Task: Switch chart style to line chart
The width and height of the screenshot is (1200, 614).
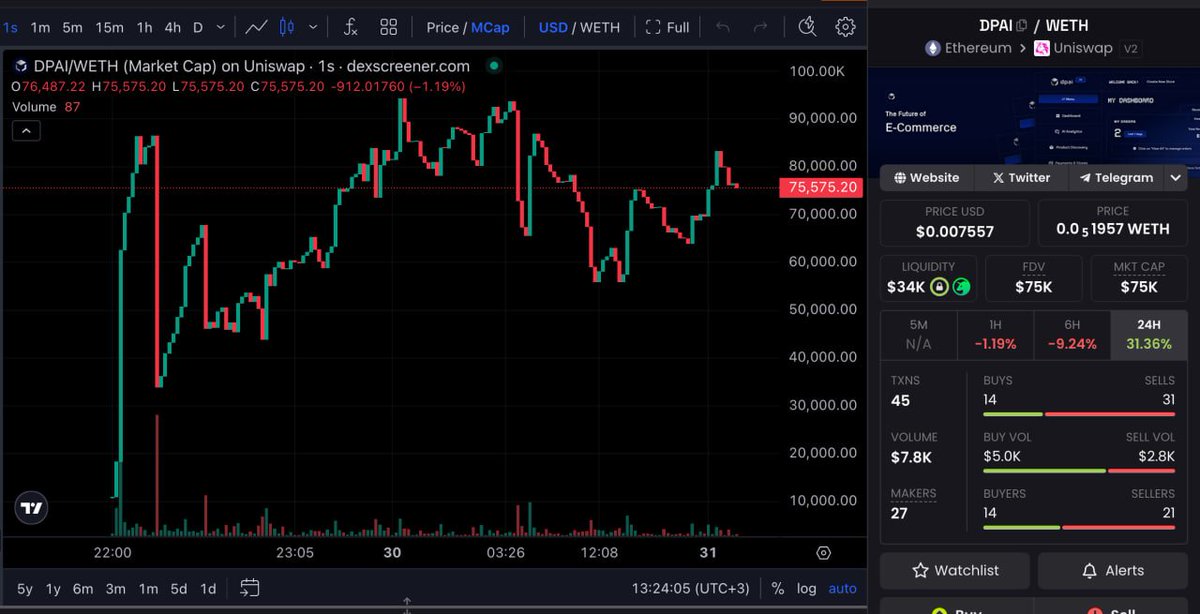Action: pos(257,27)
